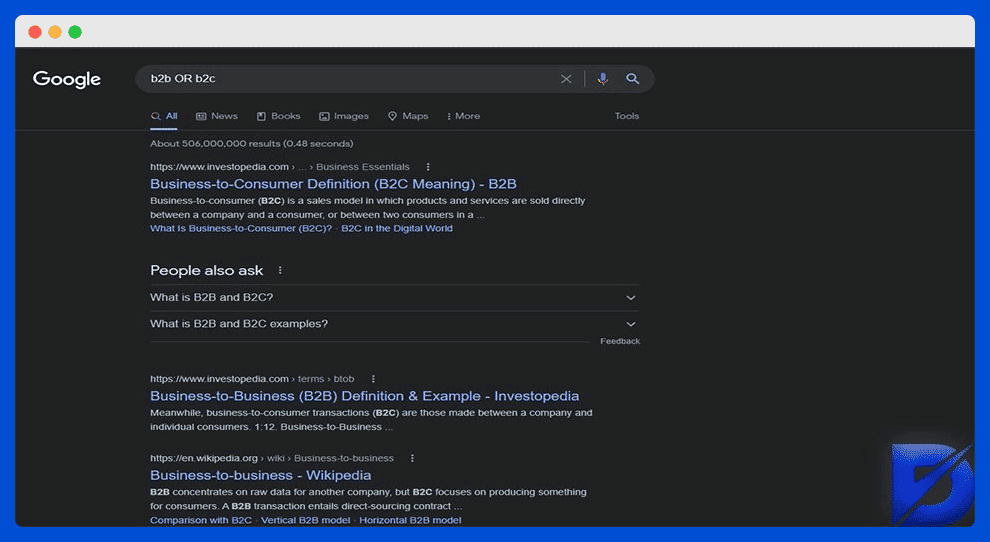The height and width of the screenshot is (542, 990).
Task: Click the yellow window minimize button
Action: (x=55, y=32)
